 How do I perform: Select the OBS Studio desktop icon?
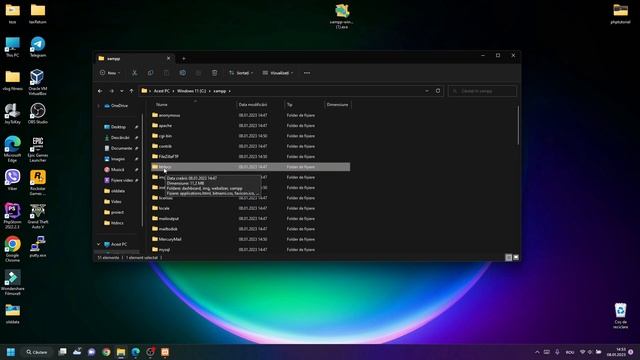(38, 113)
